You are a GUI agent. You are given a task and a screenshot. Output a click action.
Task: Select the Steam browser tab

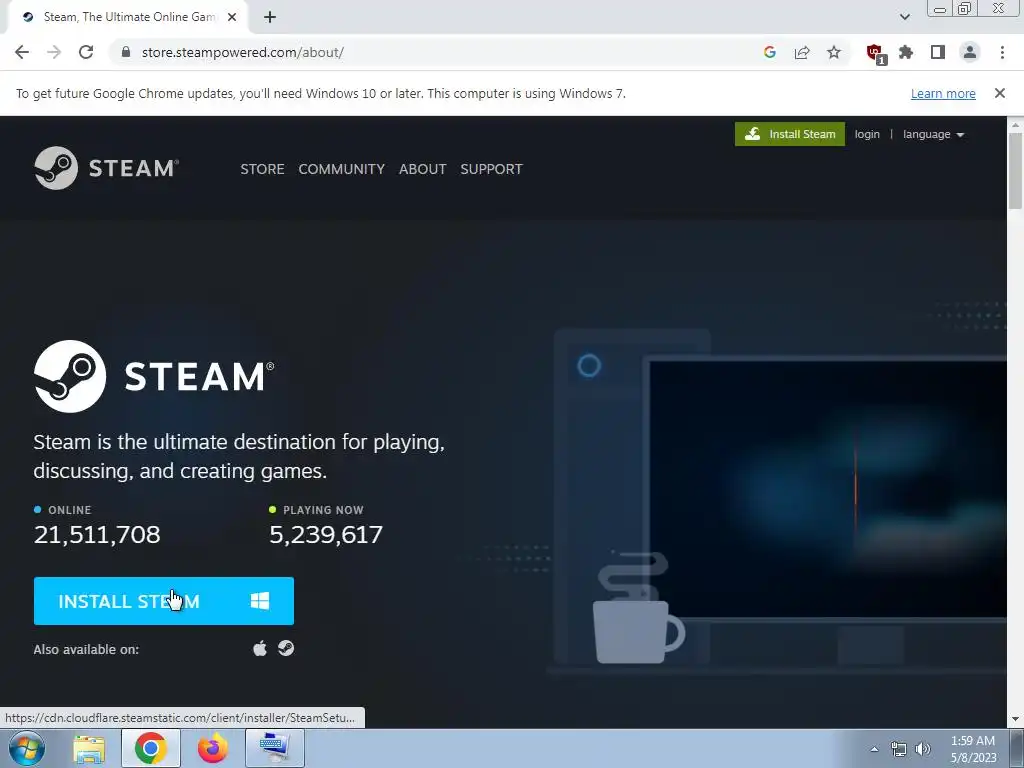pyautogui.click(x=127, y=17)
